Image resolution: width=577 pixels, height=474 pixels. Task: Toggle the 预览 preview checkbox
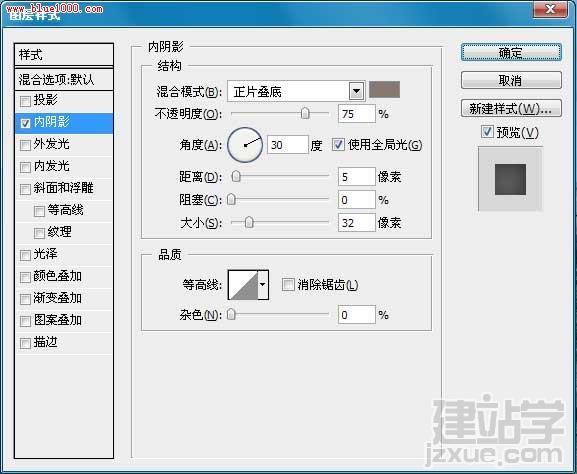[487, 132]
